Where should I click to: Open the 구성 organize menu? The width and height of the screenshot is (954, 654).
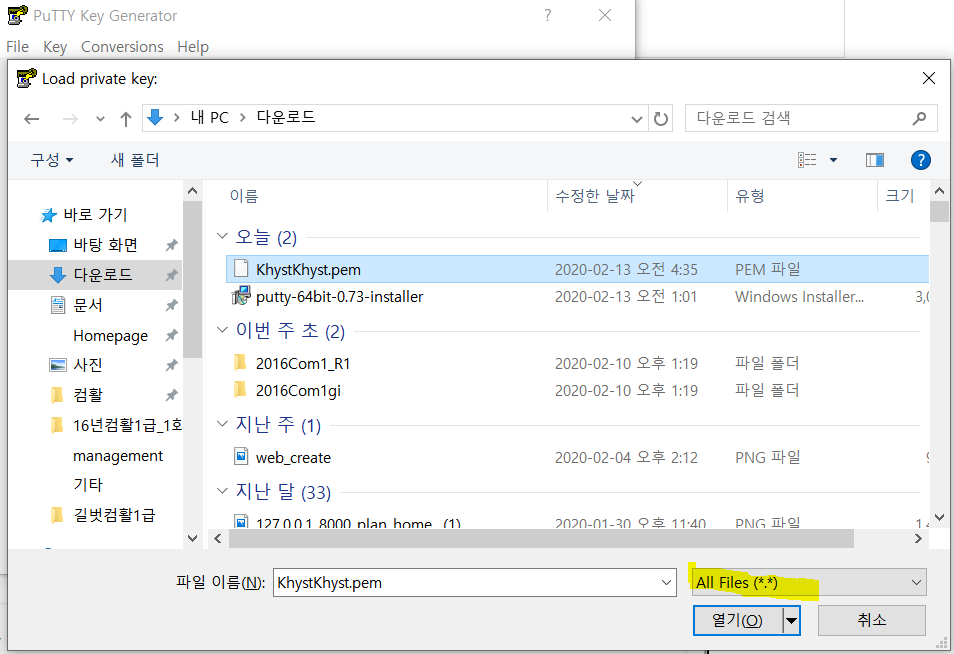click(x=52, y=160)
